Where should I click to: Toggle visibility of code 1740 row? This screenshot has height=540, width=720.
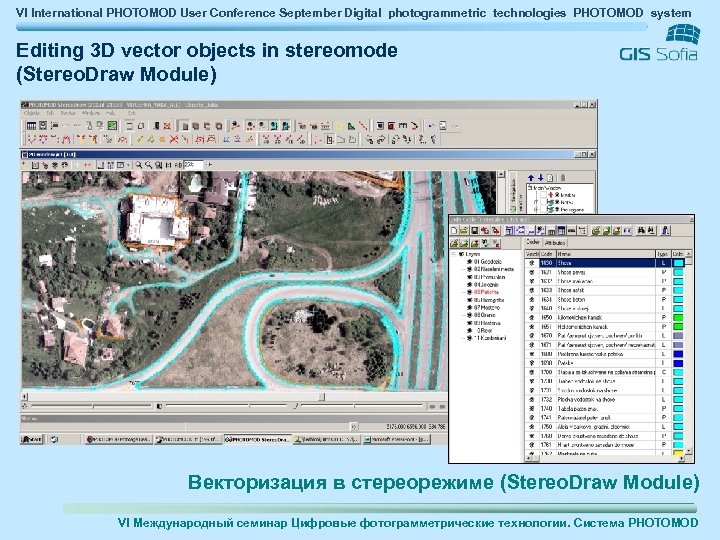(x=532, y=408)
